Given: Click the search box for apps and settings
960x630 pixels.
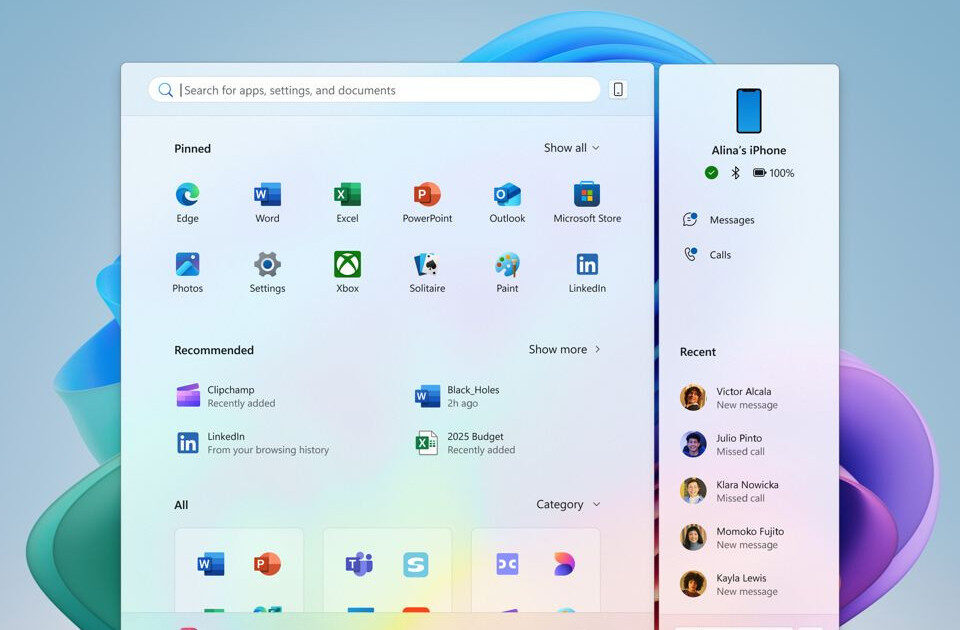Looking at the screenshot, I should click(374, 90).
